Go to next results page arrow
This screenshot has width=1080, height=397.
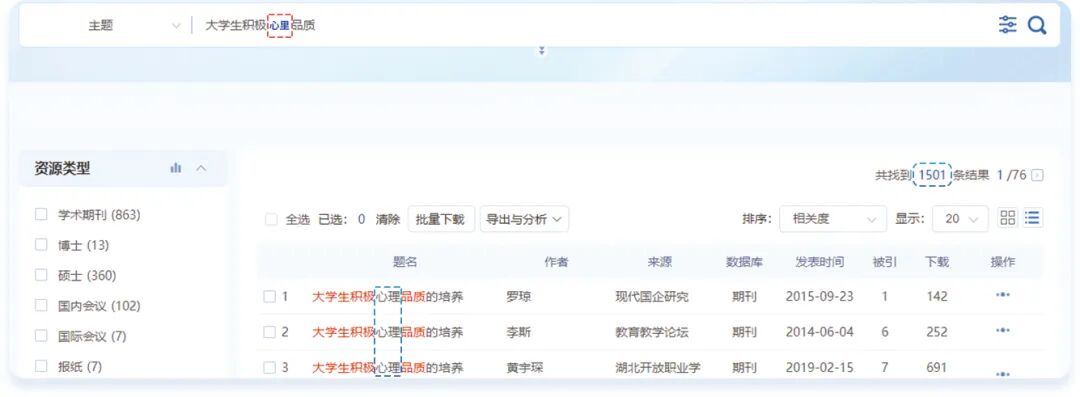tap(1037, 175)
